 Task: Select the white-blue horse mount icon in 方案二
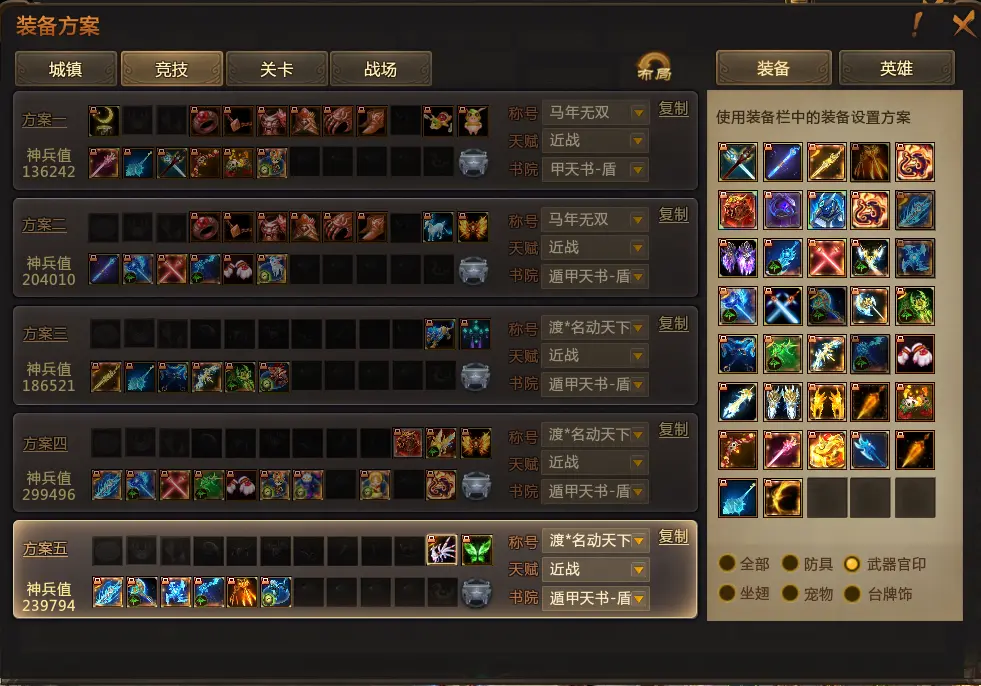pyautogui.click(x=438, y=227)
